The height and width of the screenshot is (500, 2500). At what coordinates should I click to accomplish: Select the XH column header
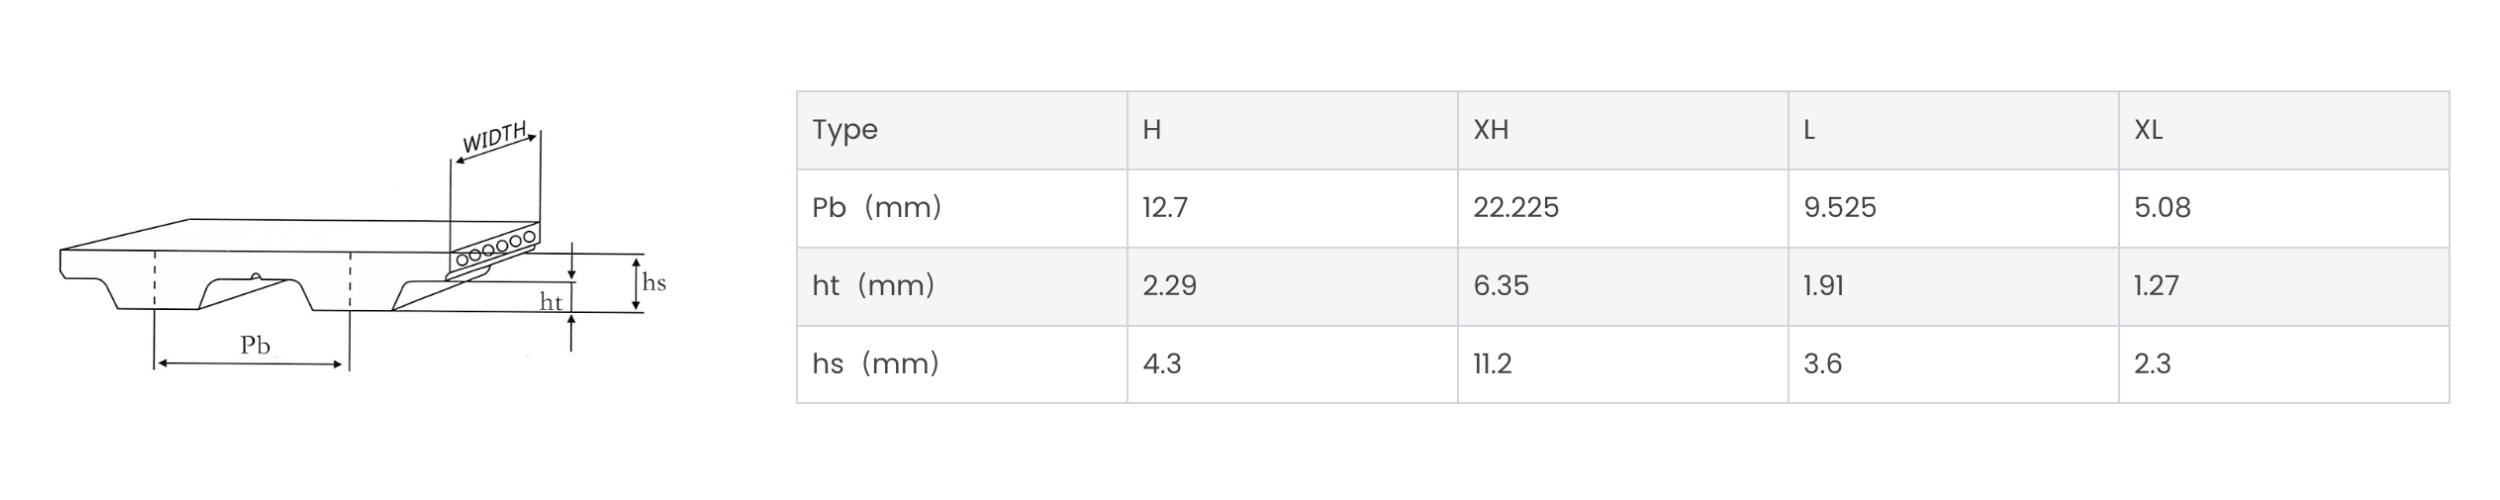pyautogui.click(x=1623, y=130)
